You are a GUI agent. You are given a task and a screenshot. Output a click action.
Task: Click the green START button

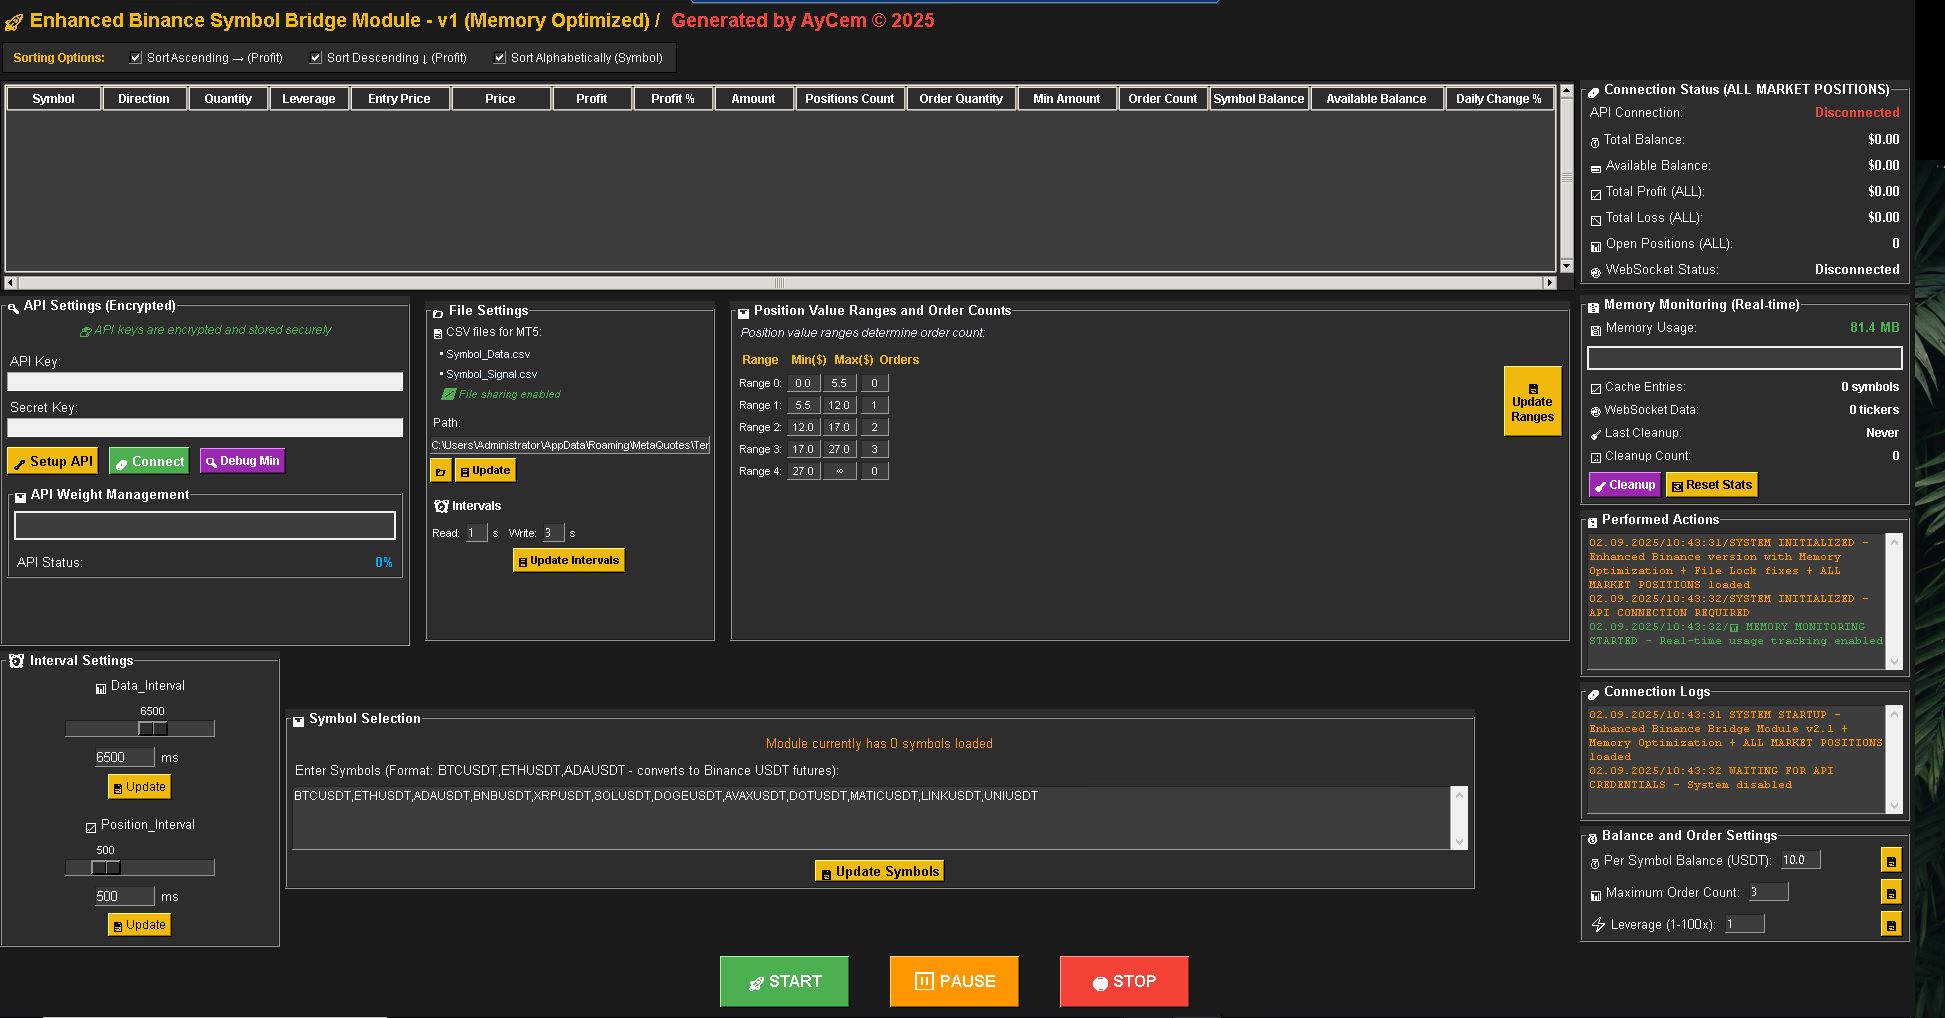[x=784, y=981]
